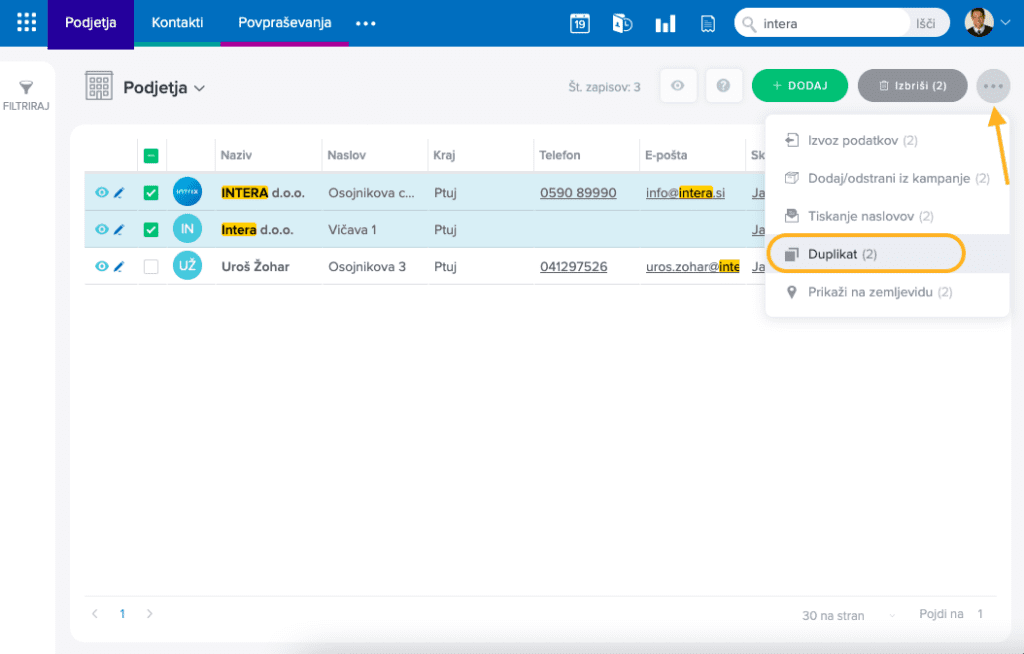Viewport: 1024px width, 654px height.
Task: Click the Izbriši (2) delete button
Action: pos(912,86)
